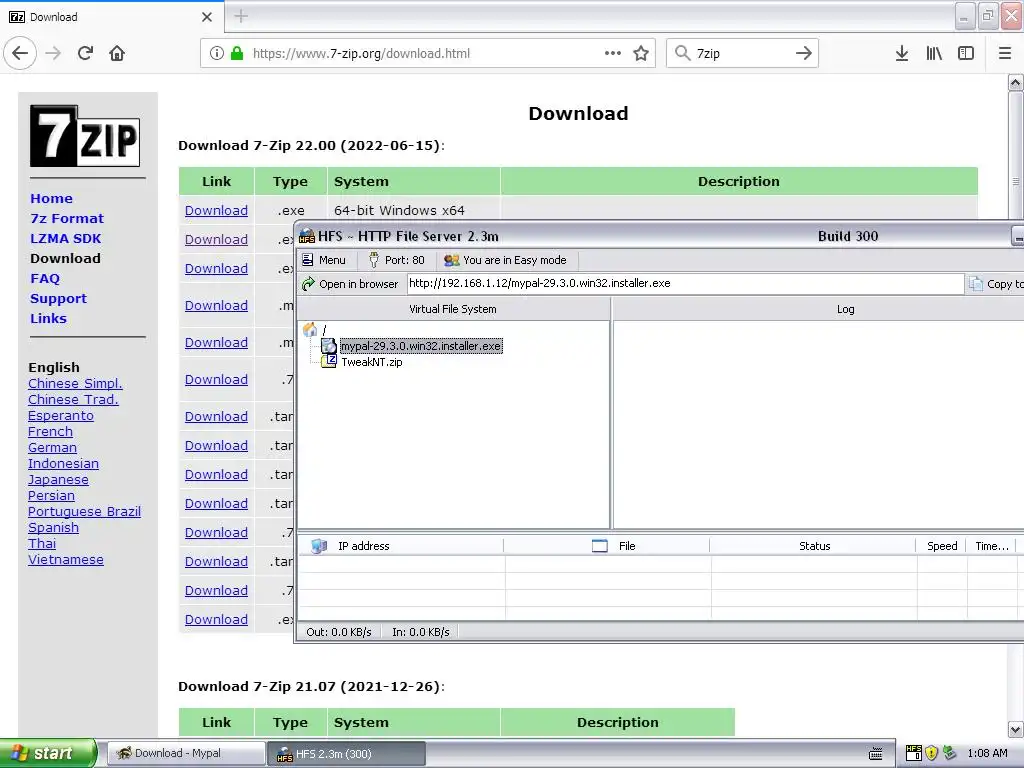Open the browser home page icon
The height and width of the screenshot is (768, 1024).
click(x=117, y=53)
